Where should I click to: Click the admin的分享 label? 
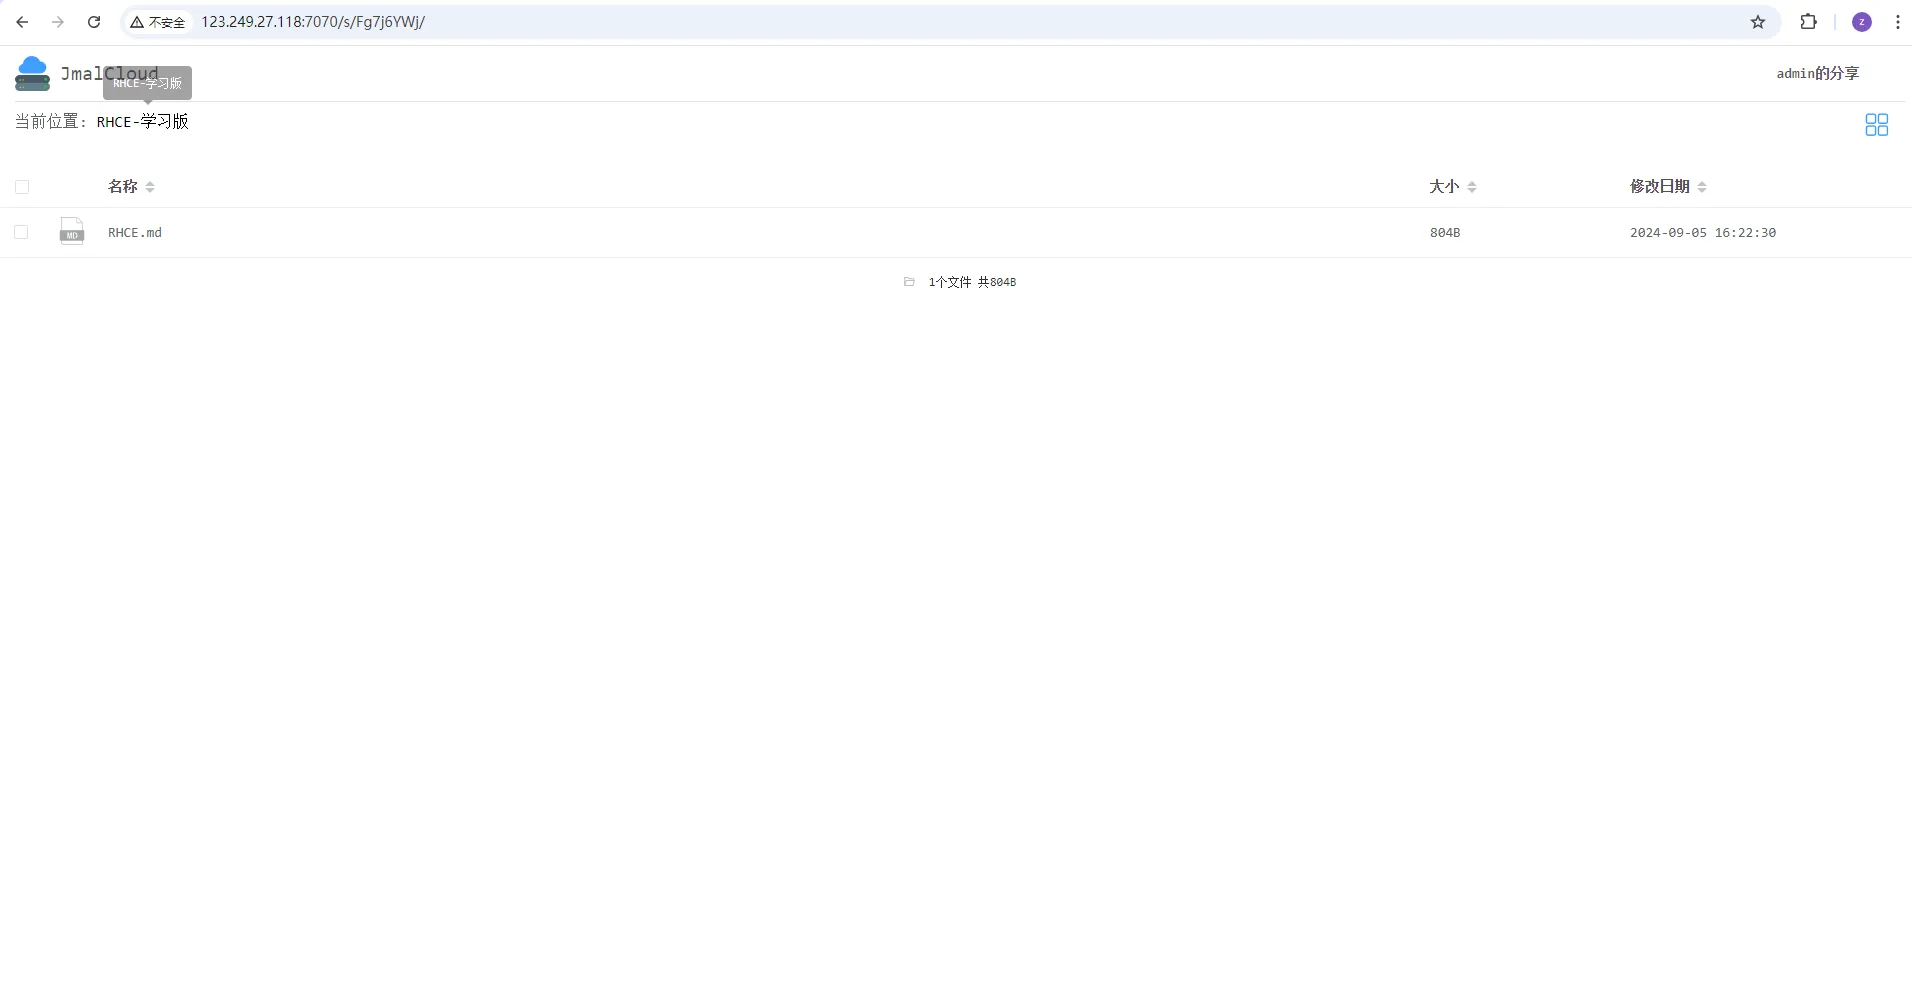click(x=1817, y=73)
